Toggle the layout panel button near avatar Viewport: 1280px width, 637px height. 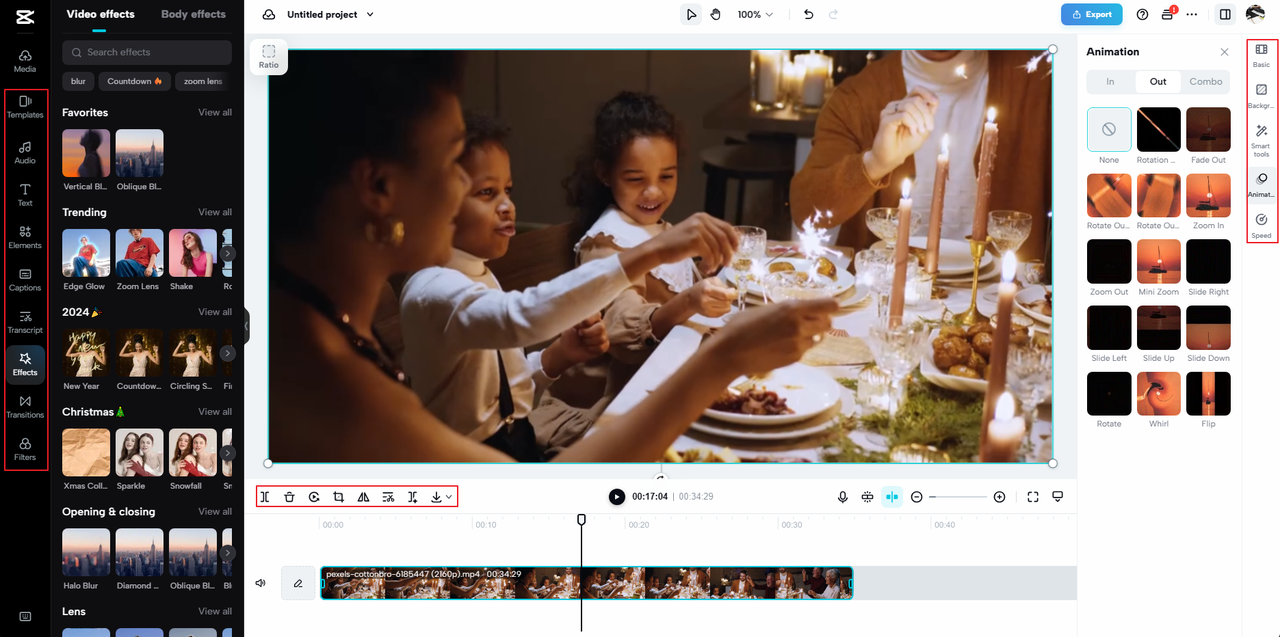point(1225,15)
